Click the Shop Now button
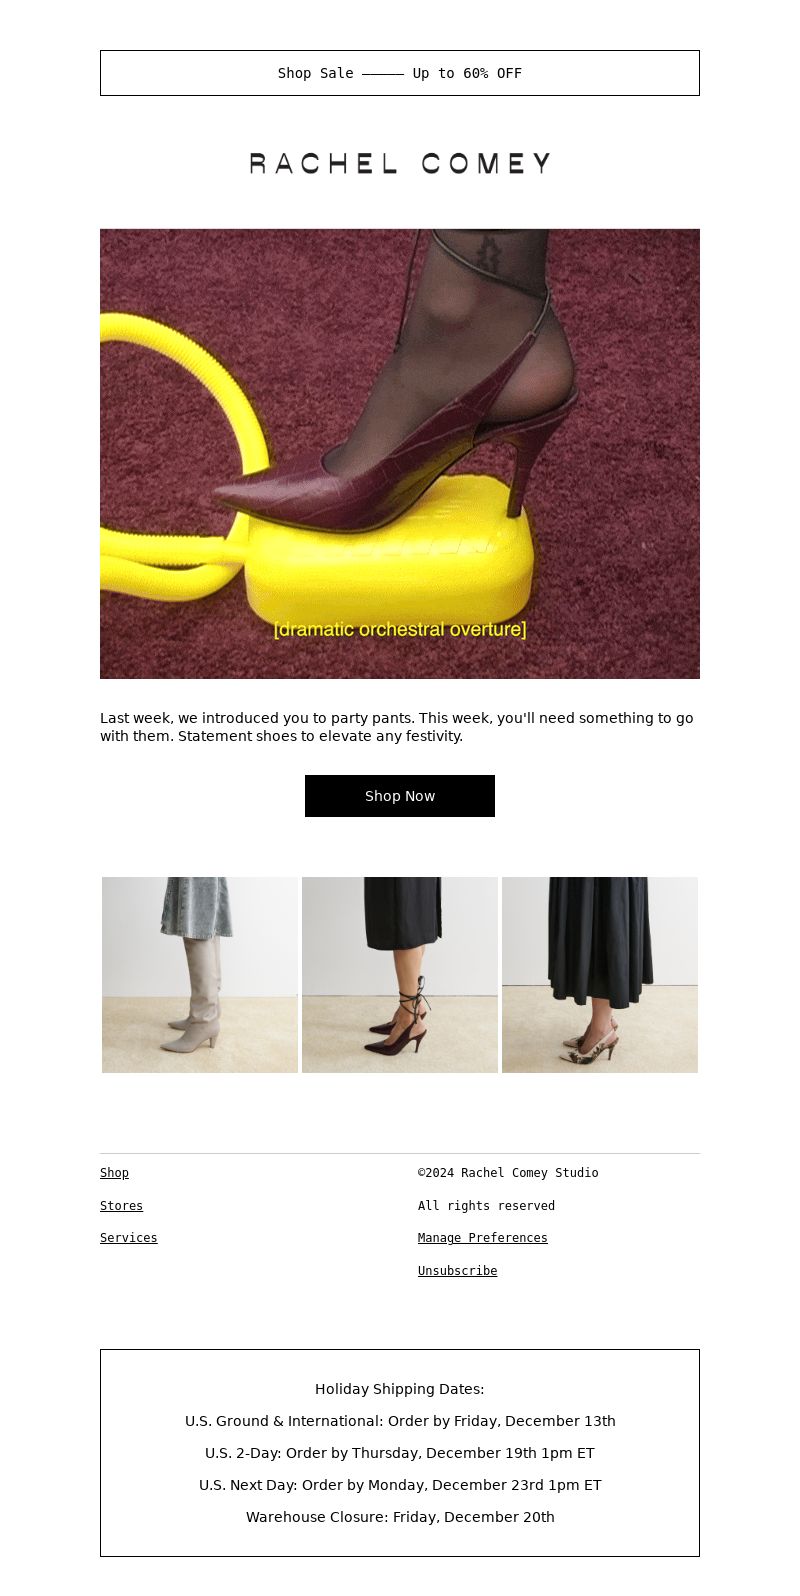 click(x=400, y=796)
